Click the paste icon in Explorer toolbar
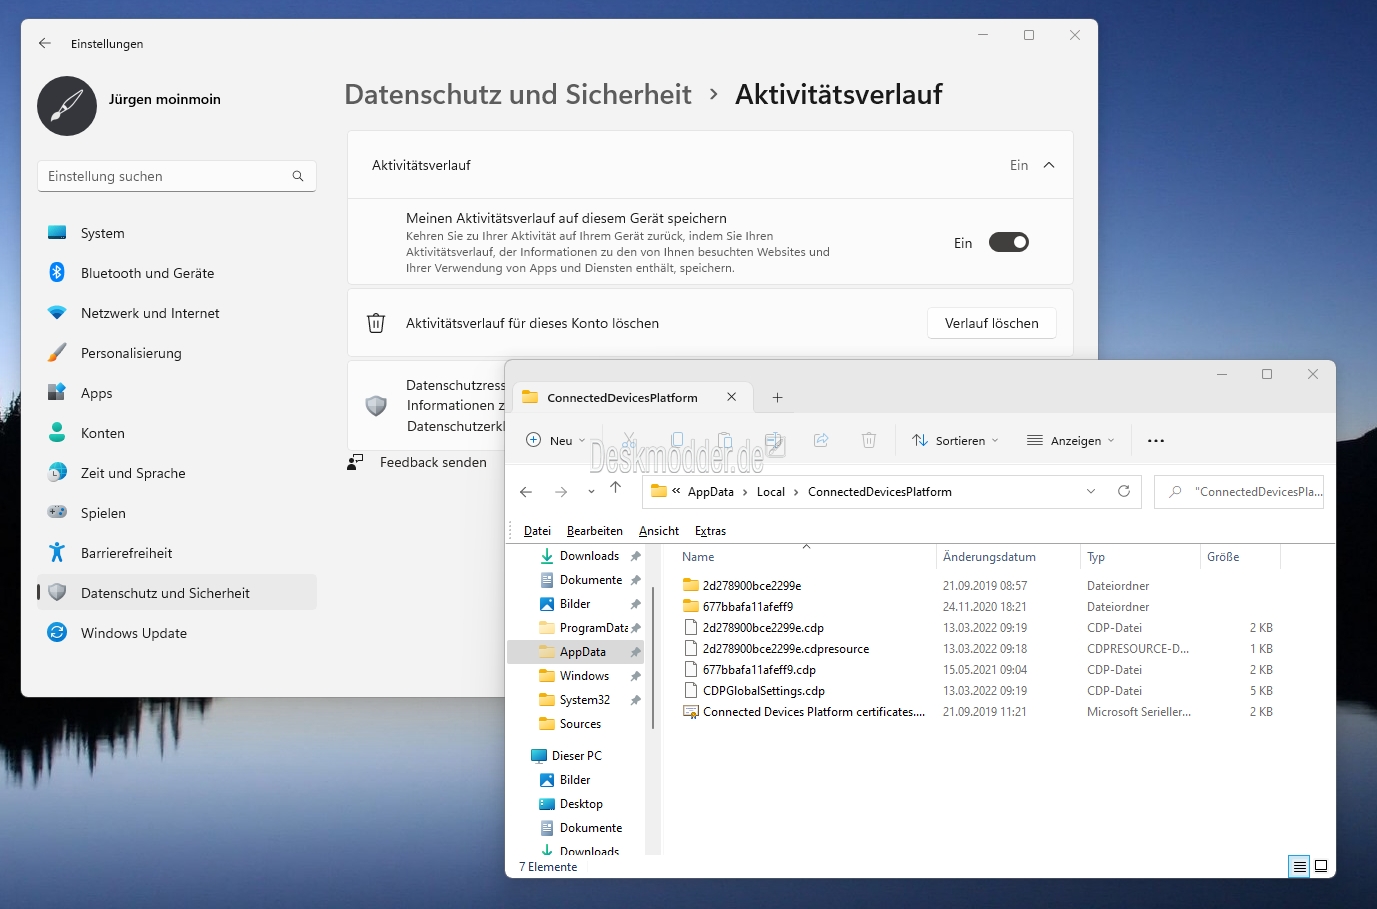The image size is (1377, 909). tap(725, 440)
